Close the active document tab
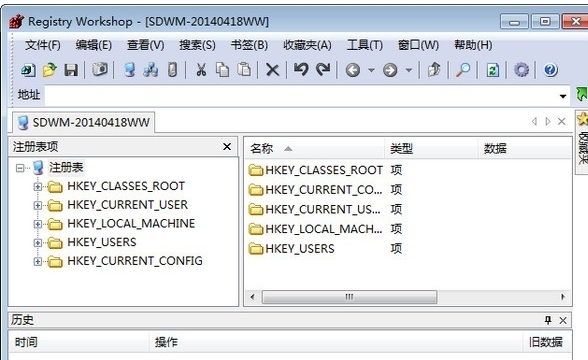The height and width of the screenshot is (360, 588). [x=561, y=122]
